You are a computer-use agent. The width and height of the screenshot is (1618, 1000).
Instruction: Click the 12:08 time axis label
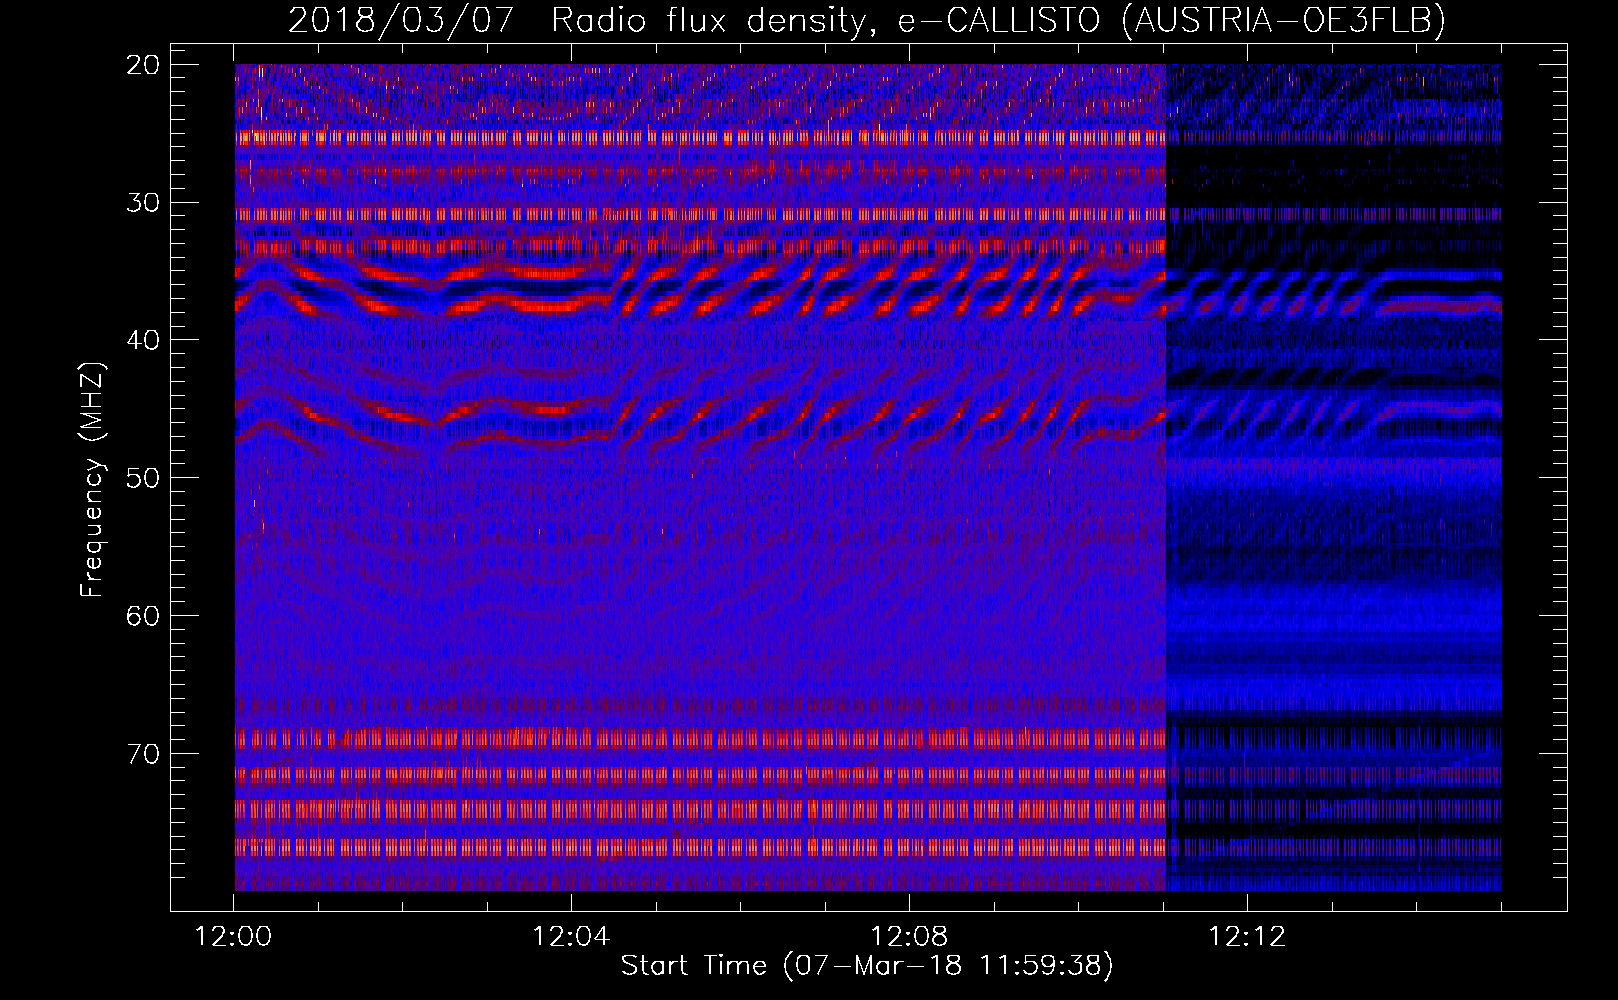[909, 937]
